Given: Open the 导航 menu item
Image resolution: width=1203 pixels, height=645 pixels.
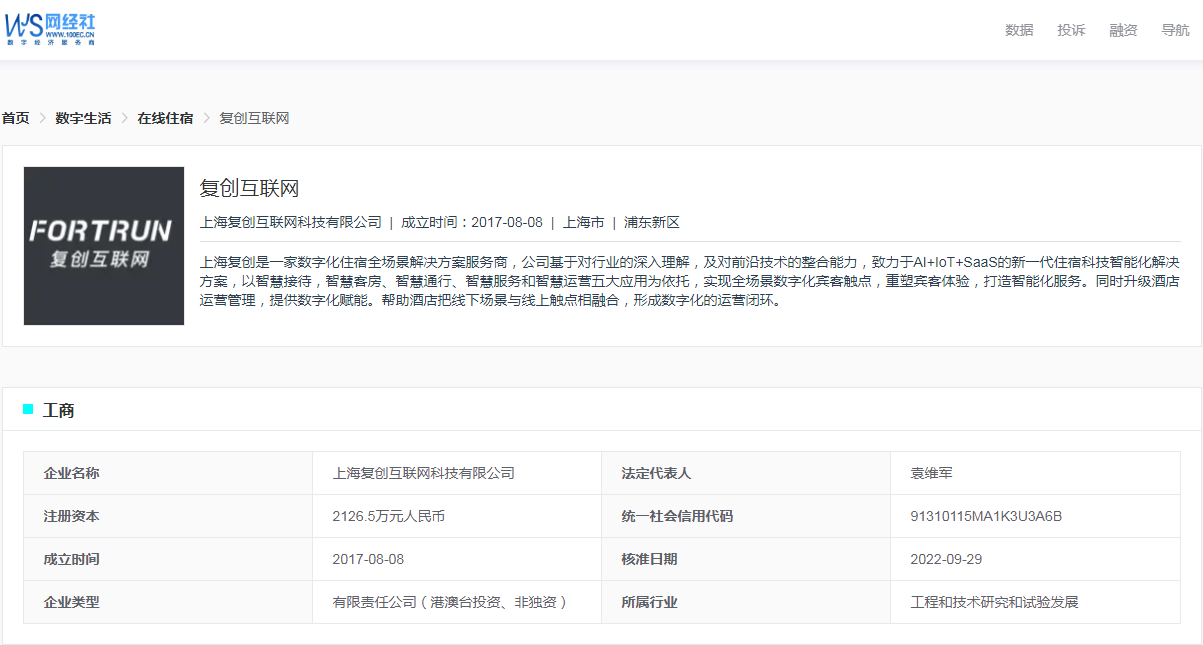Looking at the screenshot, I should (x=1175, y=30).
